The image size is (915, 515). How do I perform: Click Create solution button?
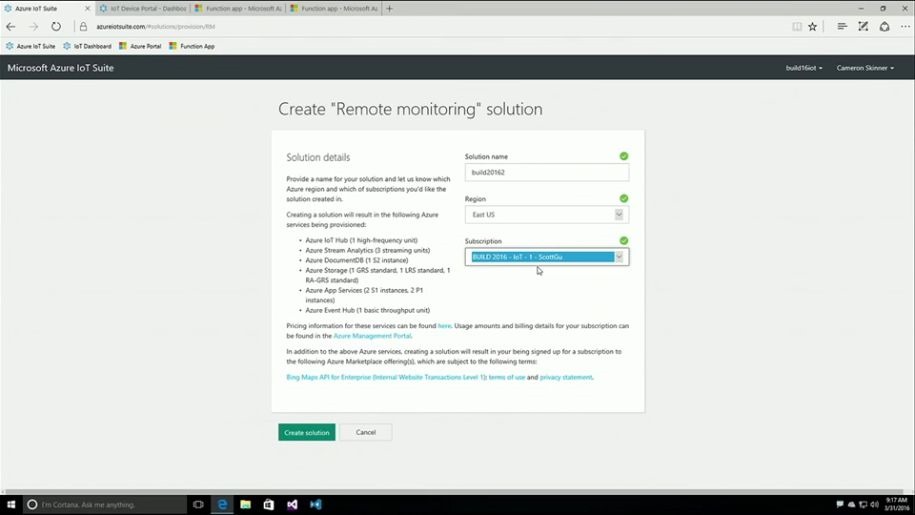tap(307, 433)
